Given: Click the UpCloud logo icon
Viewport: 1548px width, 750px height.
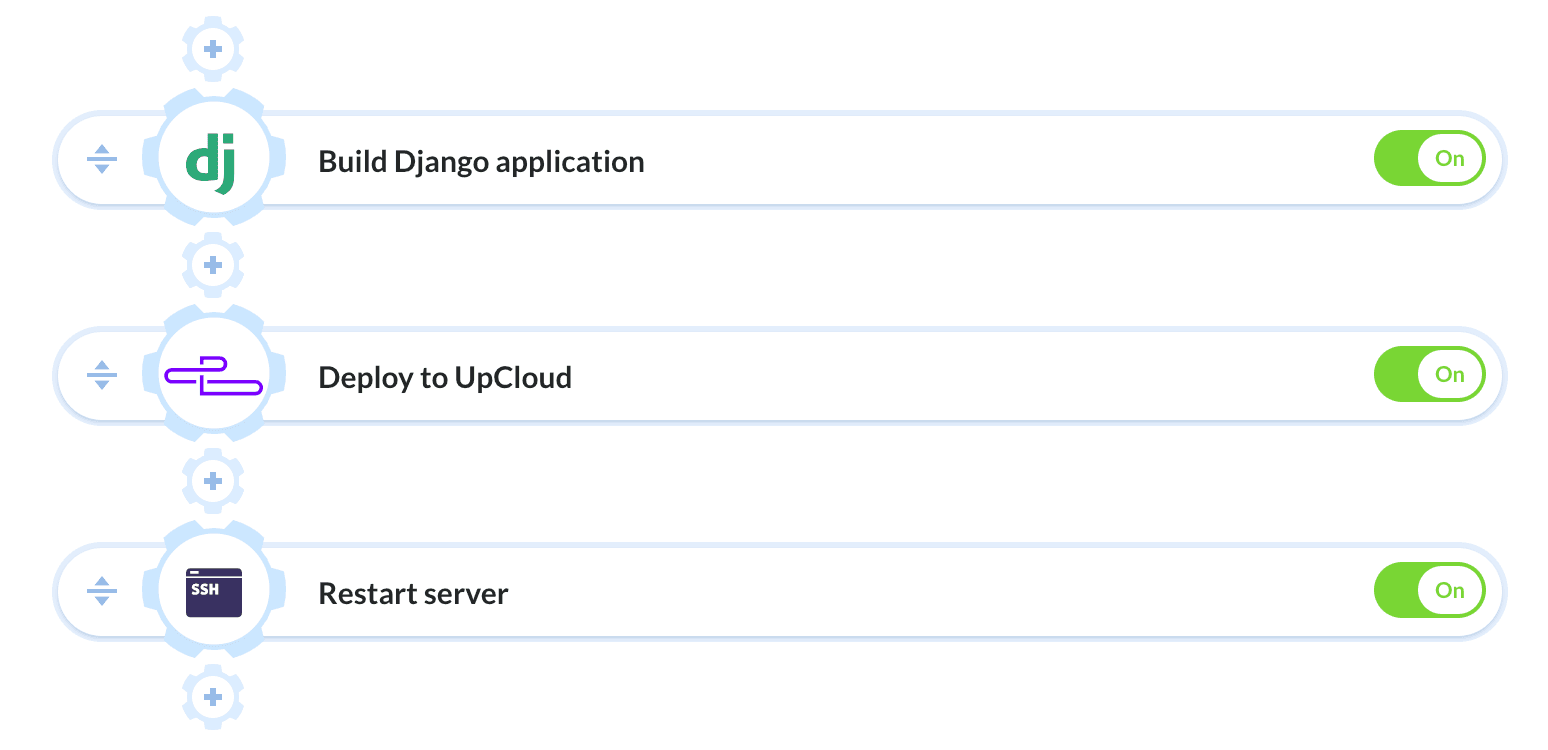Looking at the screenshot, I should point(213,376).
